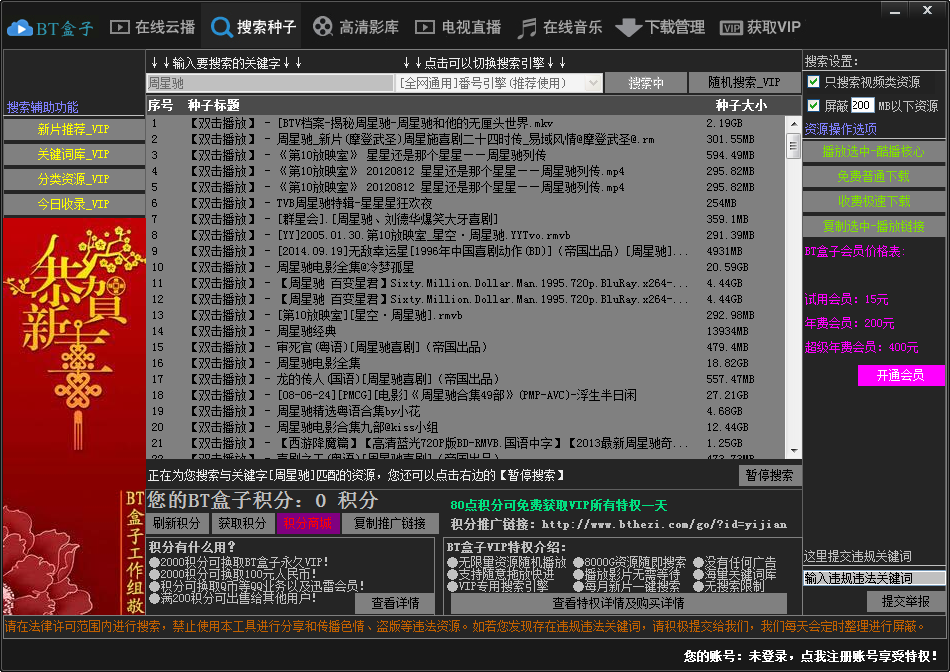Click 播放选中-酷播核心 button

click(x=874, y=151)
